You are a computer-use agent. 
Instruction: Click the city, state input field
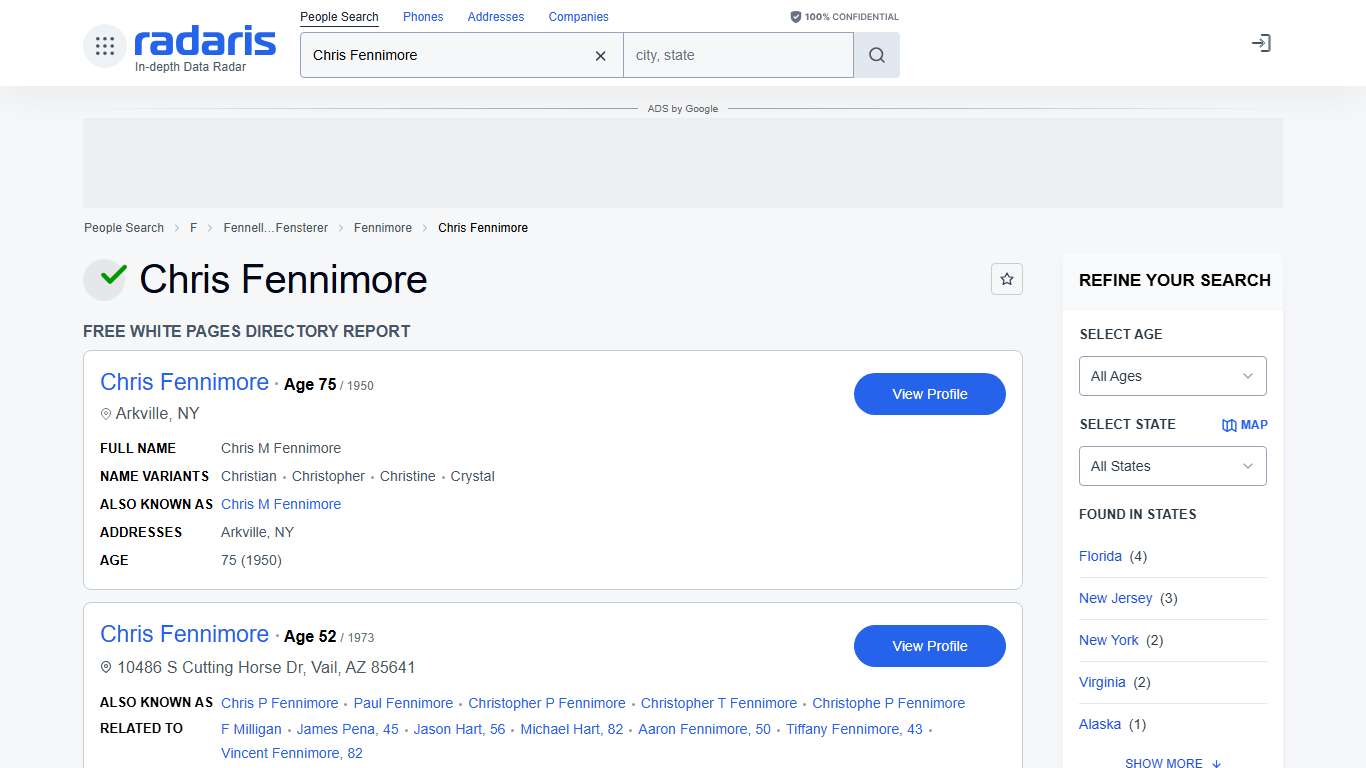click(x=738, y=55)
